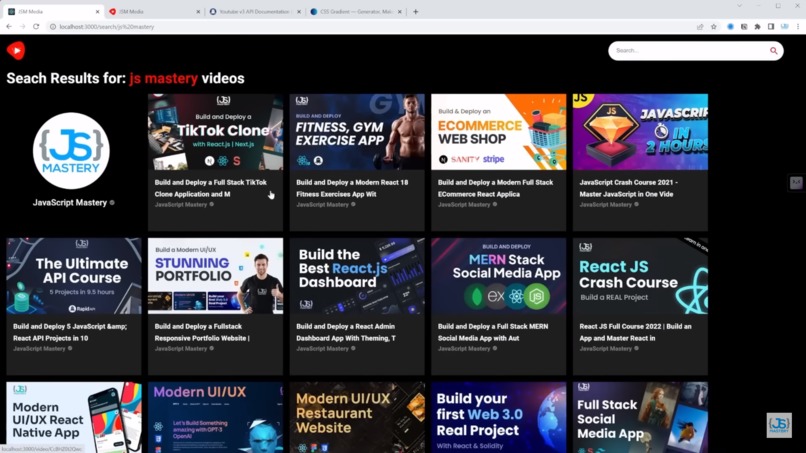Click channel name under TikTok Clone card
This screenshot has width=806, height=453.
pyautogui.click(x=181, y=205)
